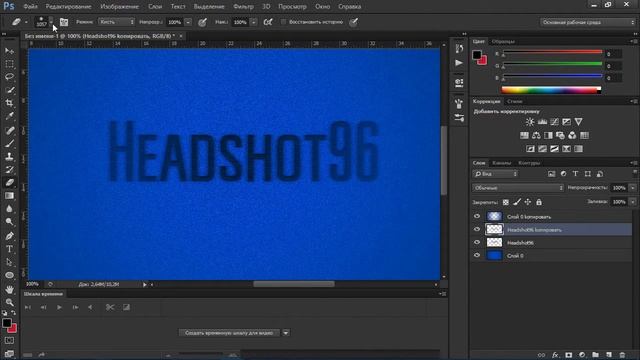This screenshot has width=640, height=360.
Task: Select the Clone Stamp tool
Action: tap(9, 157)
